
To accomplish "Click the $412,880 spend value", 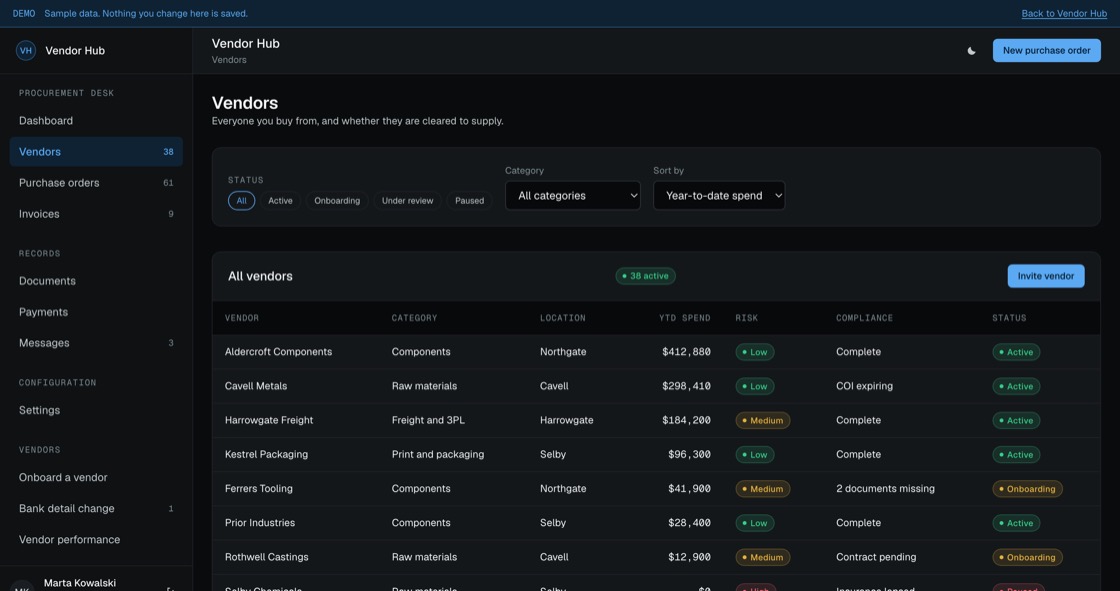I will (686, 352).
